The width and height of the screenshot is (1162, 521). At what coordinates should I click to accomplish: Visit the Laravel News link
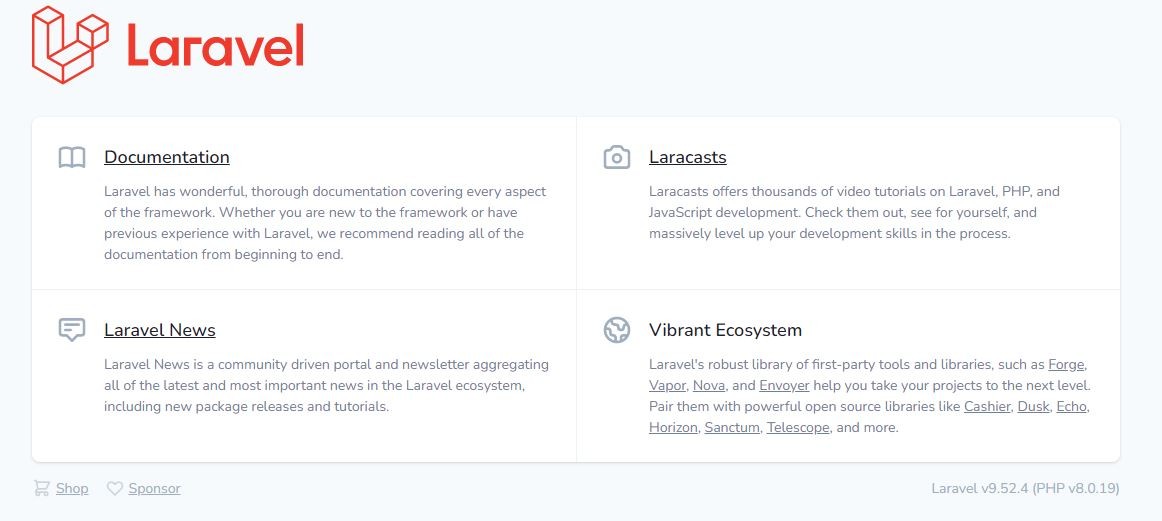point(160,330)
